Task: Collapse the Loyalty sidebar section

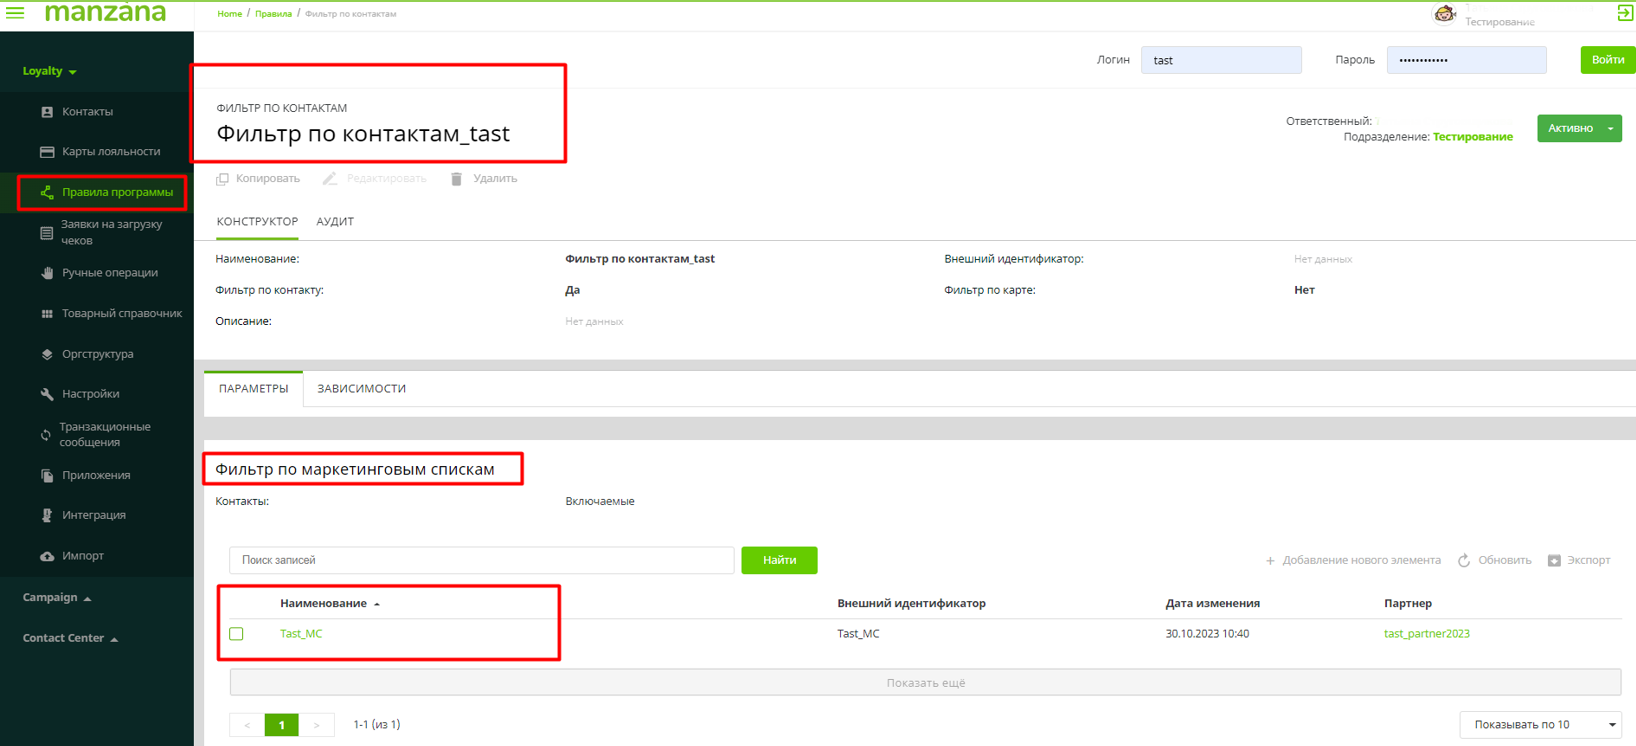Action: click(49, 72)
